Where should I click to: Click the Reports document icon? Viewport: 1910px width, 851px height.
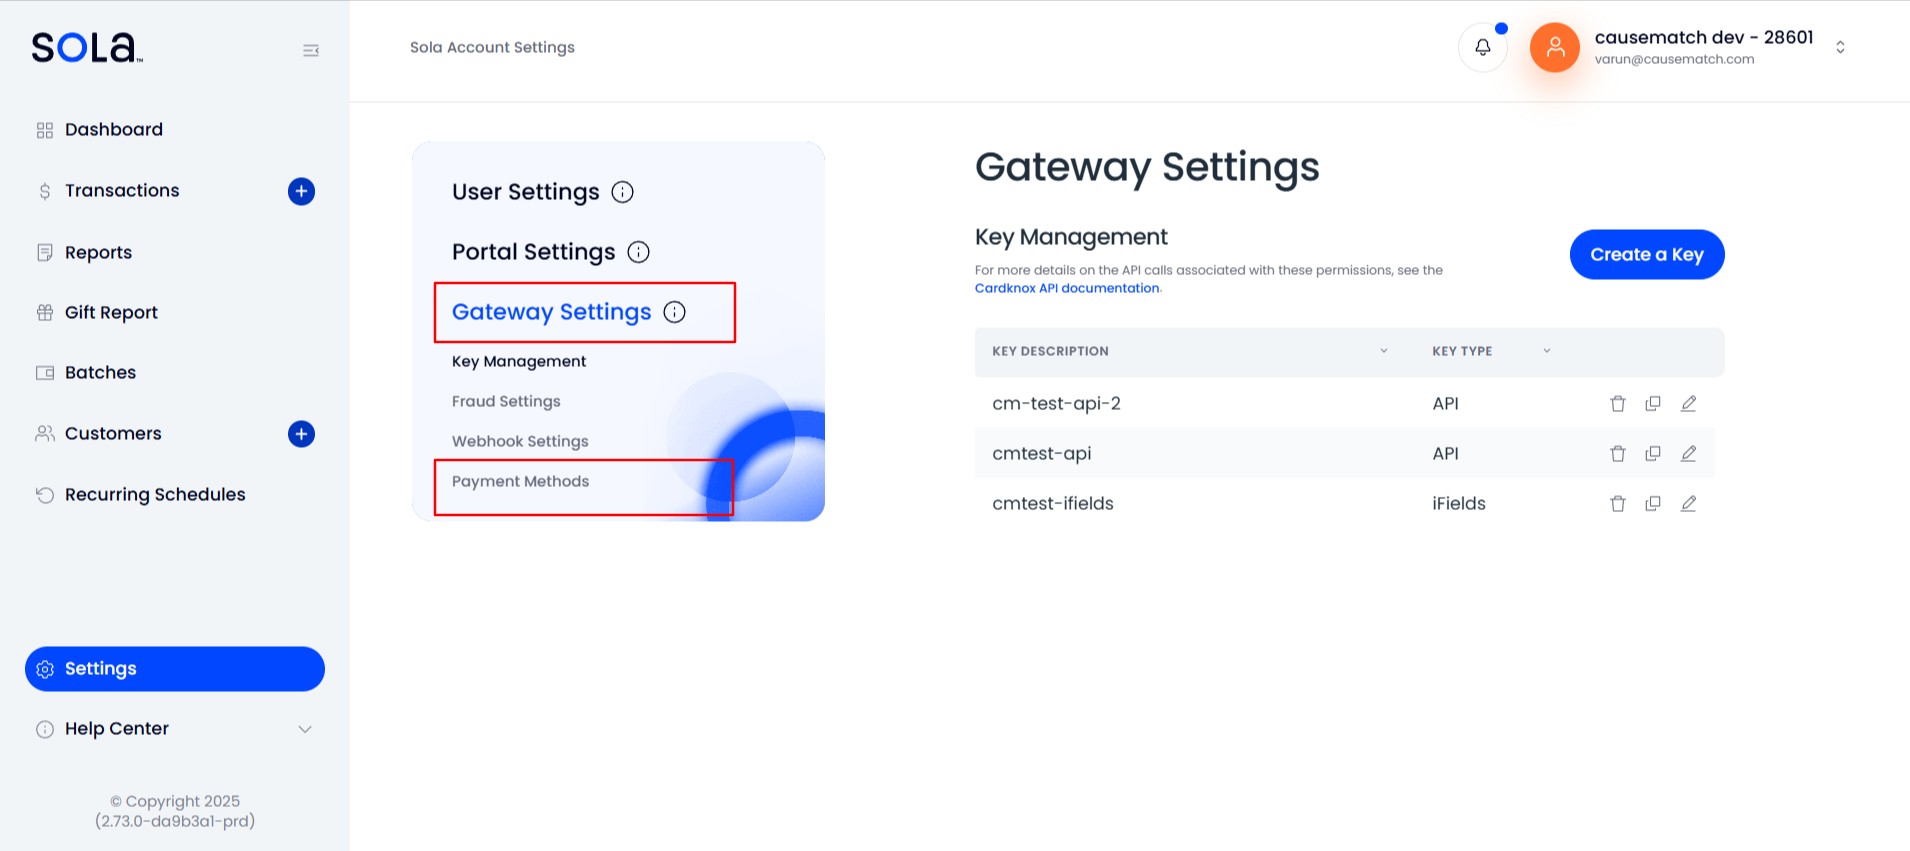coord(45,252)
